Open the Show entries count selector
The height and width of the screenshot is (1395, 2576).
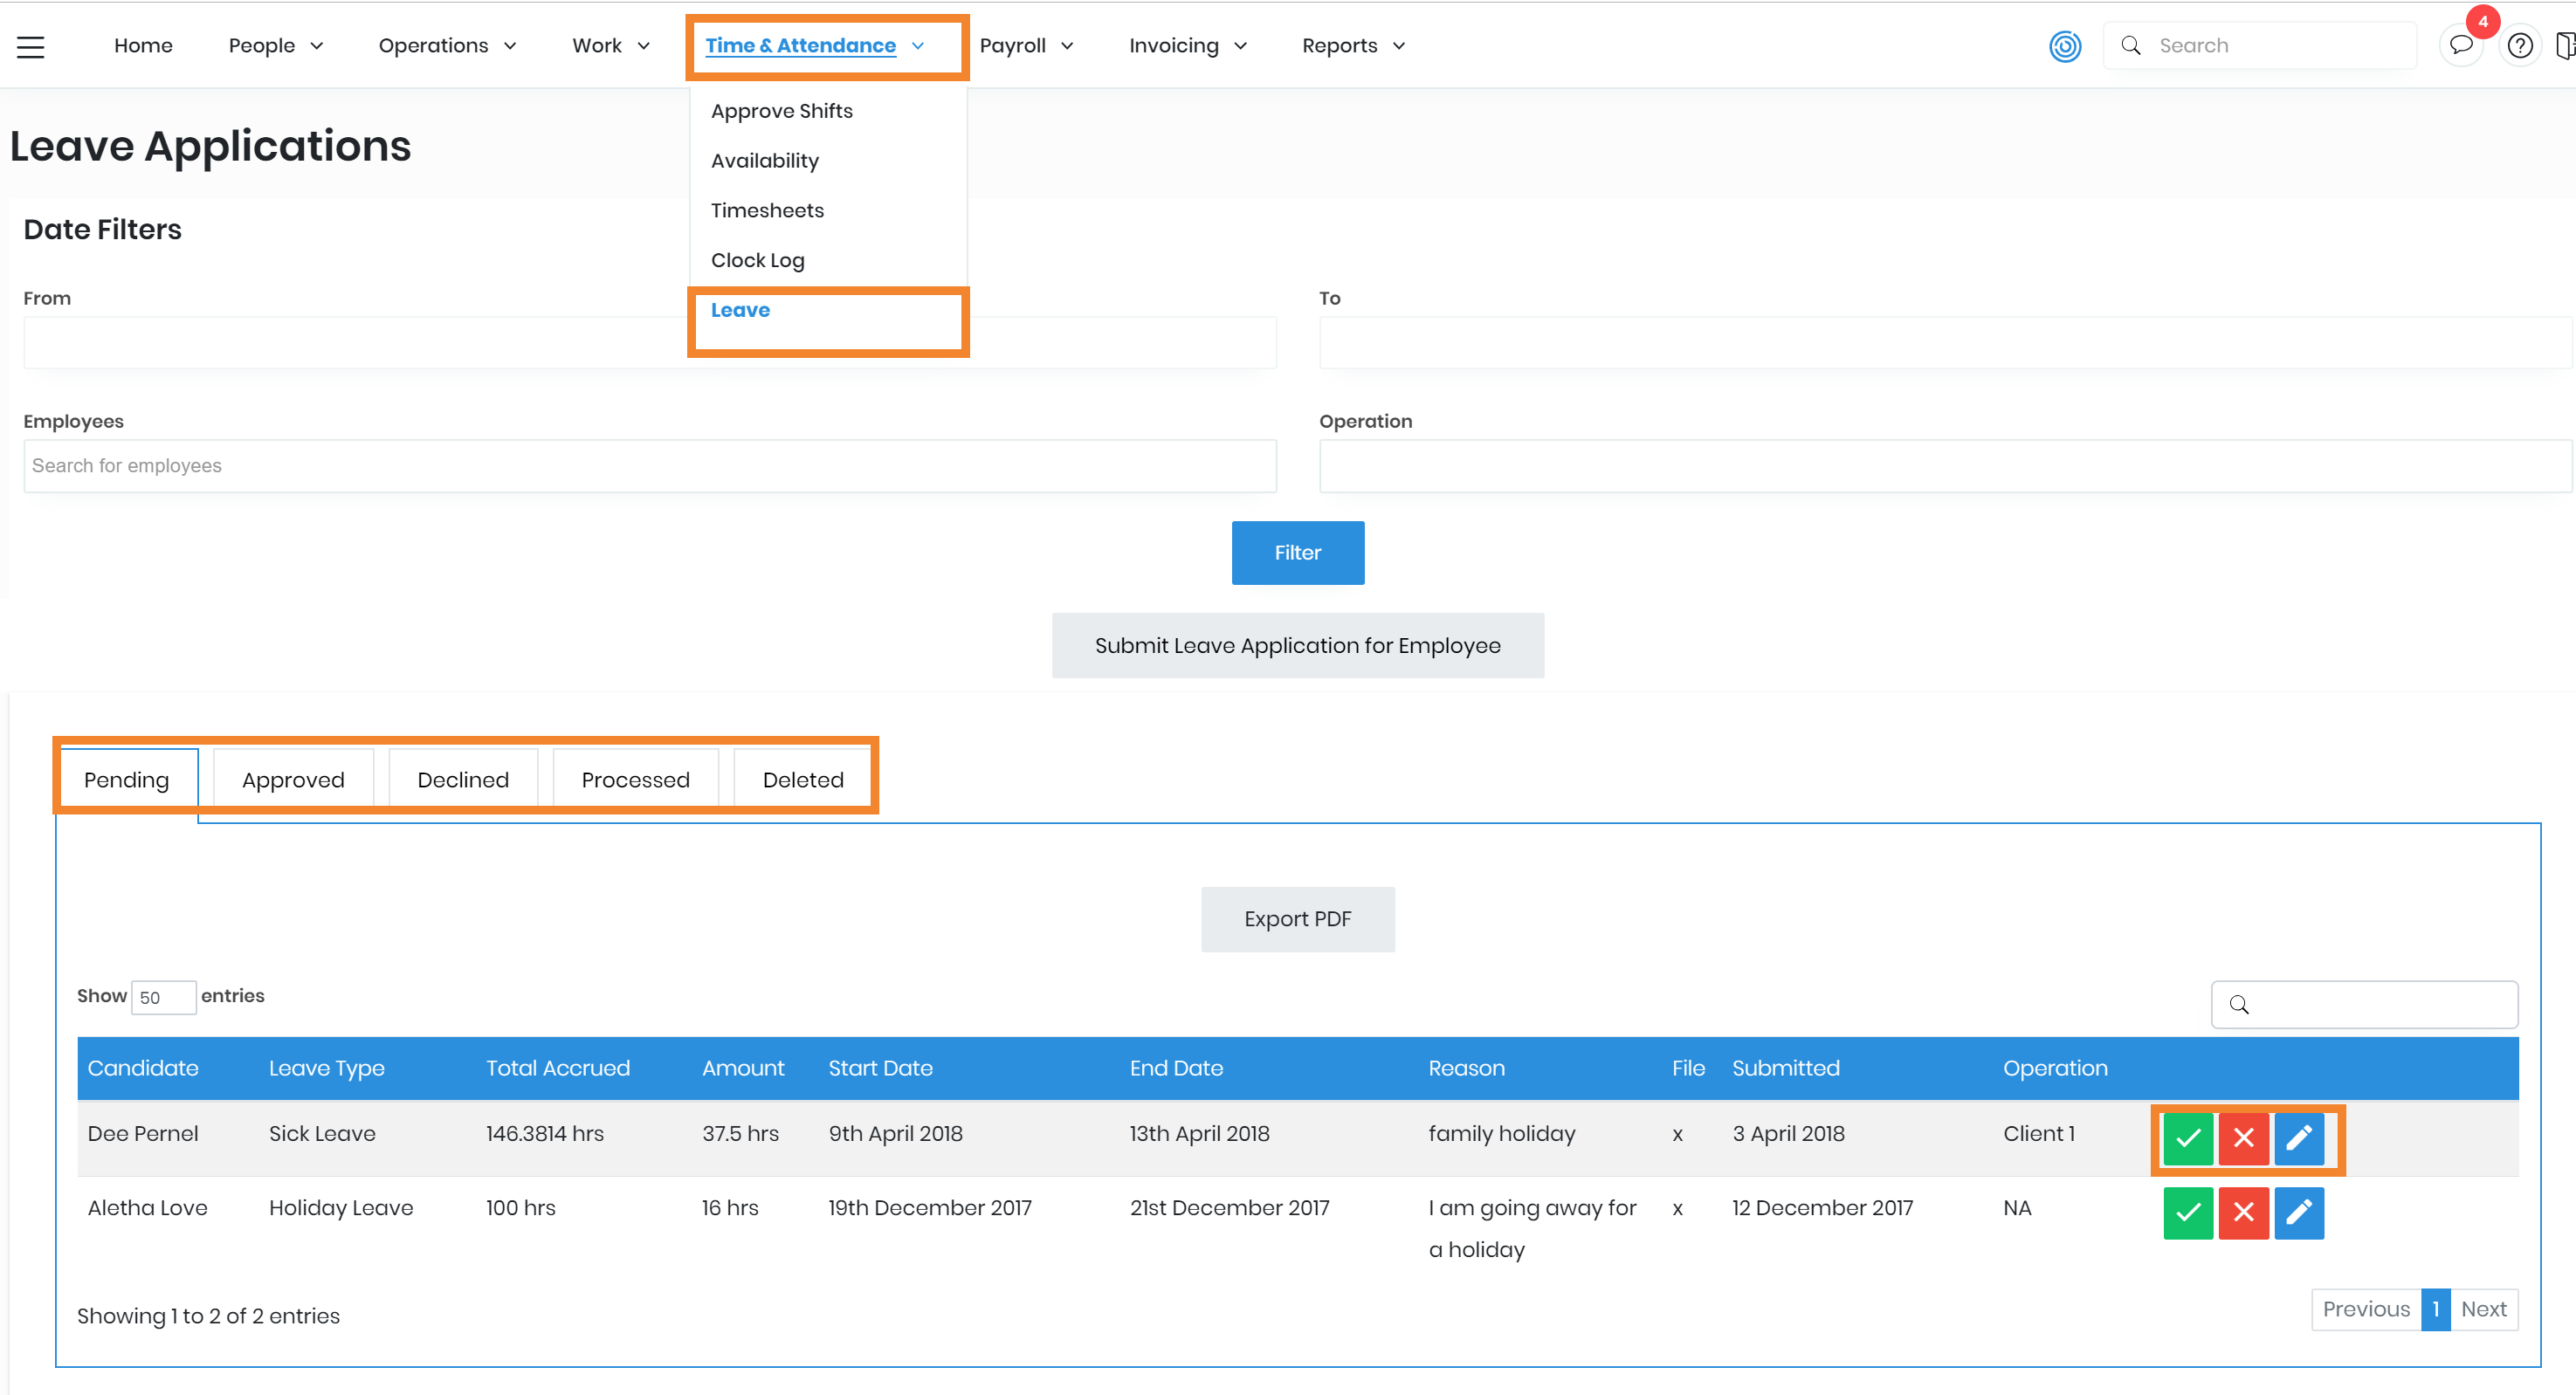click(163, 997)
